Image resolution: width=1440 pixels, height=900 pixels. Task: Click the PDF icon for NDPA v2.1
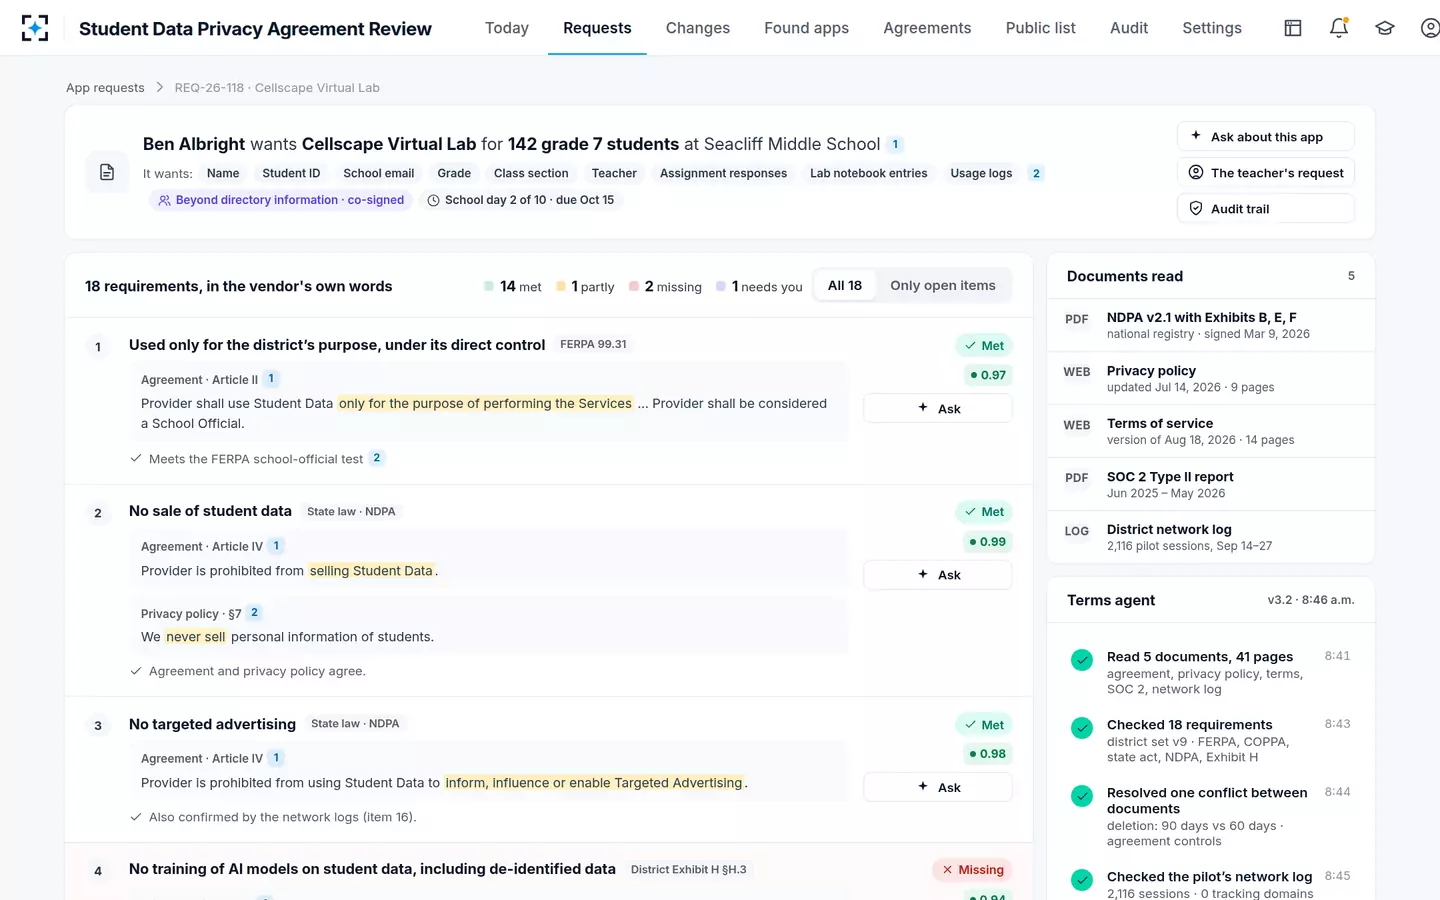(x=1077, y=319)
